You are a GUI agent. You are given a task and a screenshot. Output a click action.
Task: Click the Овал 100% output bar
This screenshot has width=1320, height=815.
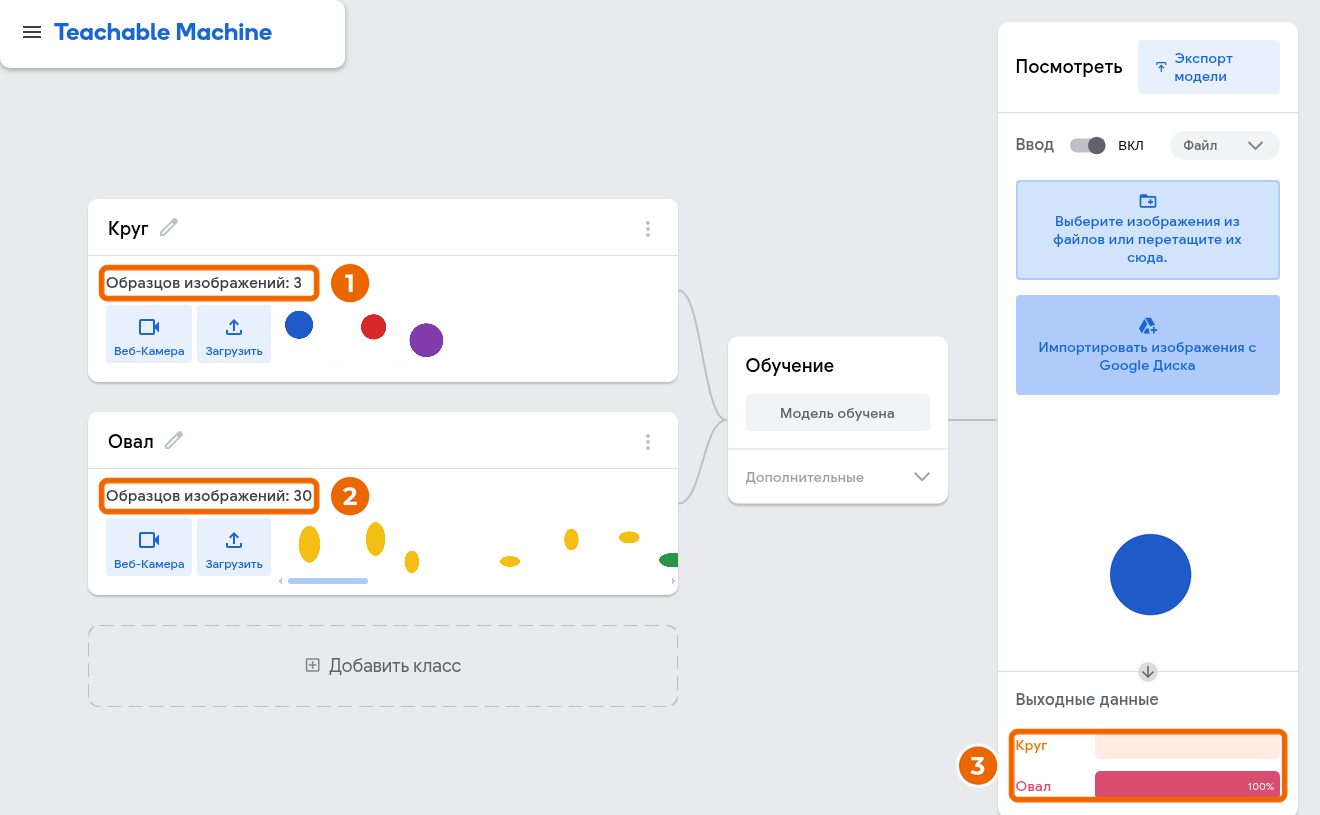1187,786
